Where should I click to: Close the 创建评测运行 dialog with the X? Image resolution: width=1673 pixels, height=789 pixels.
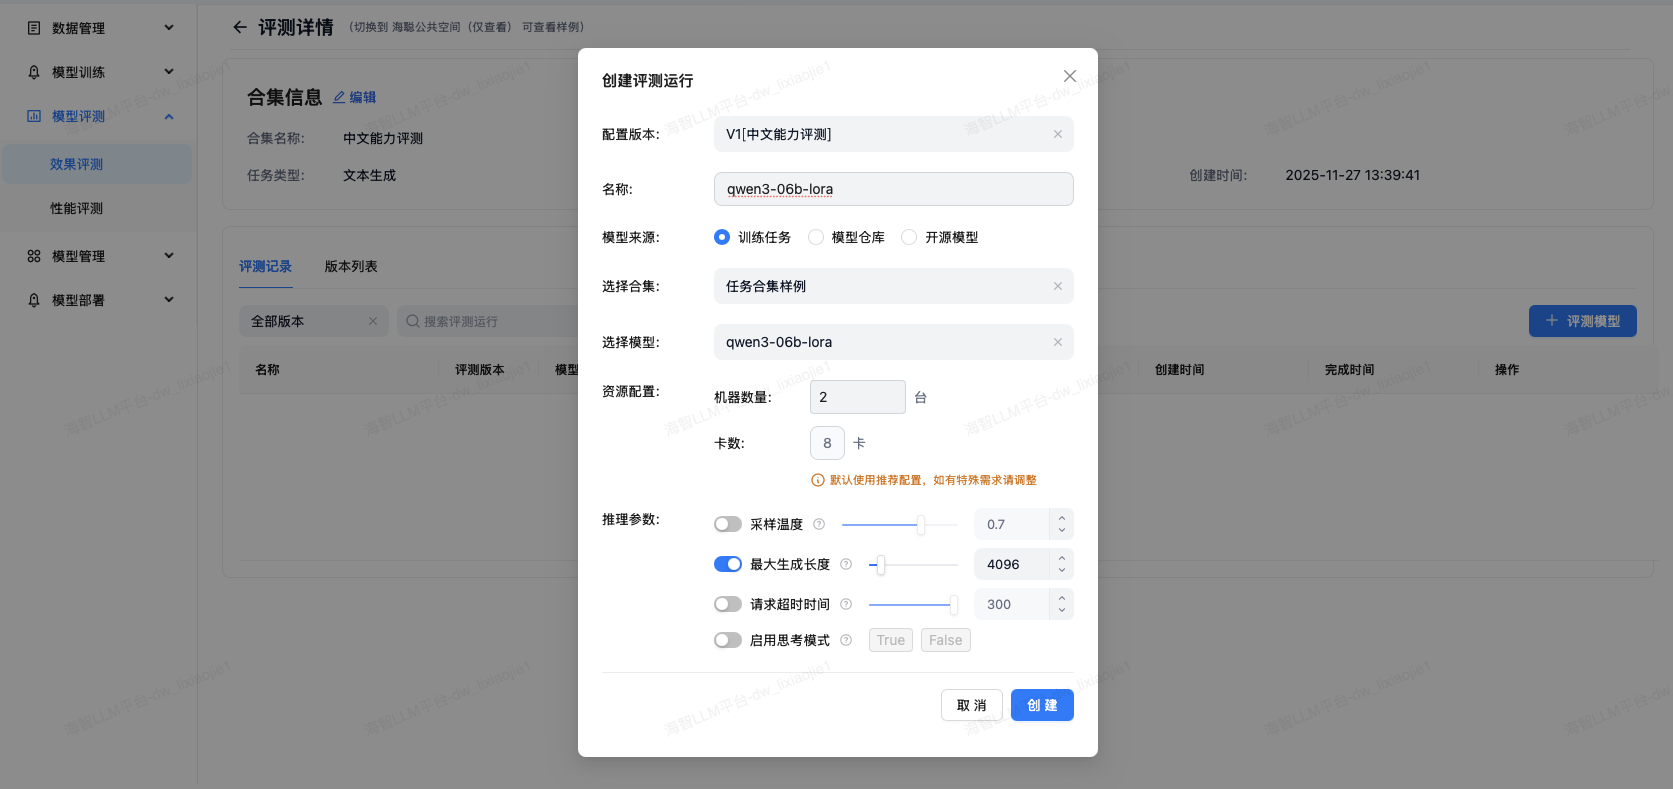(1069, 76)
